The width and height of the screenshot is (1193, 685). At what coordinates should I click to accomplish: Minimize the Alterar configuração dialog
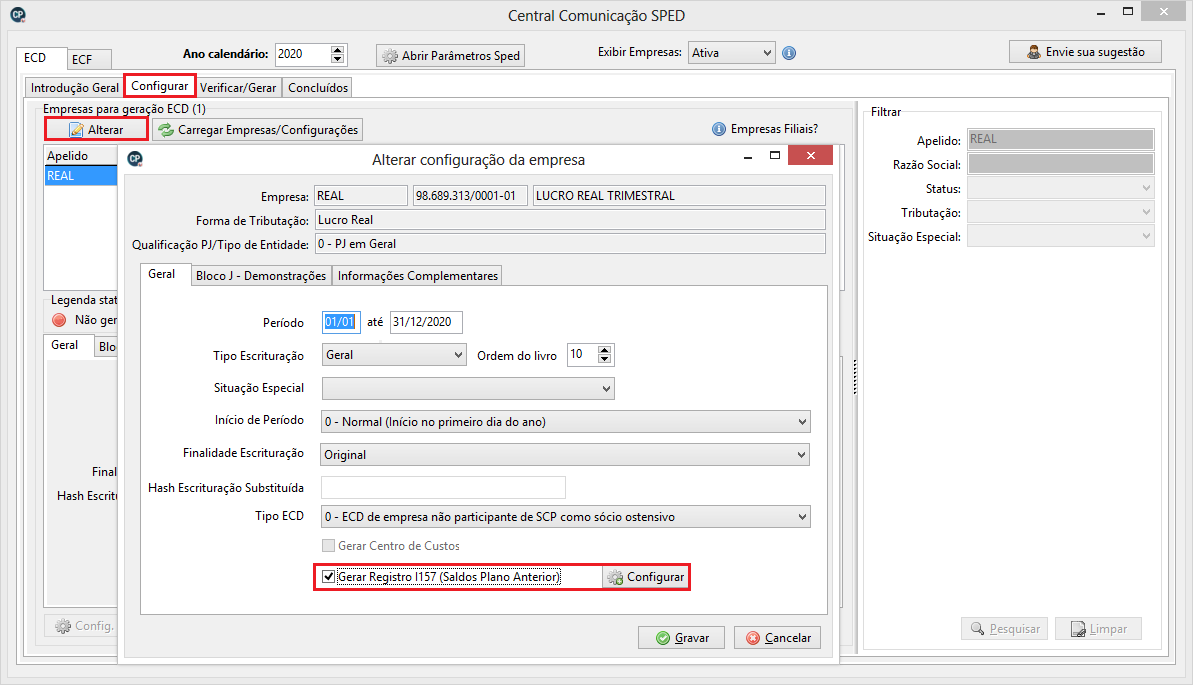(748, 157)
